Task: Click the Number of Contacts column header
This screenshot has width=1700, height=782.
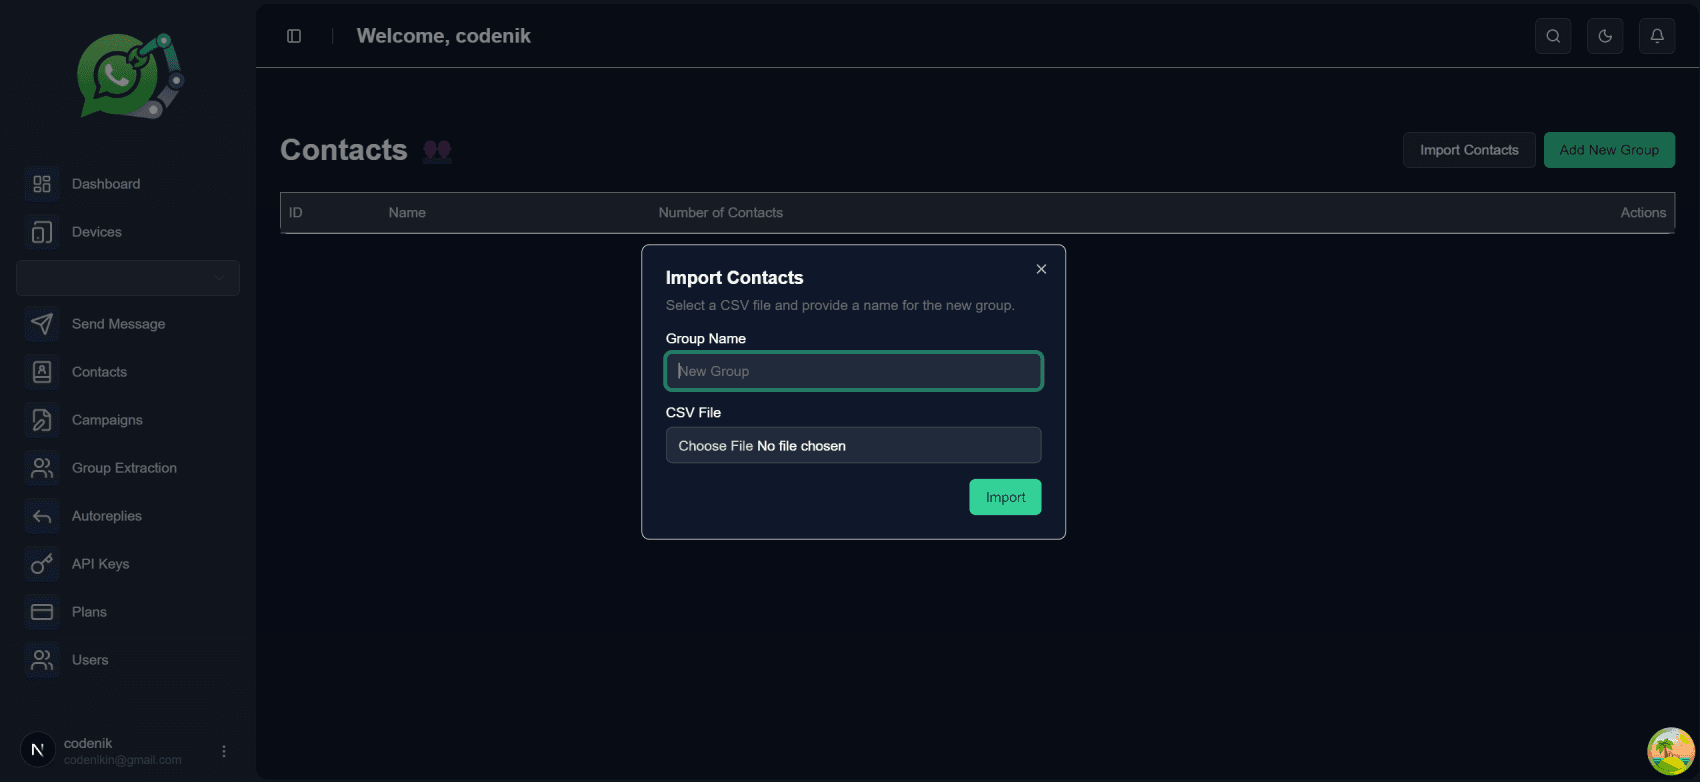Action: pos(721,213)
